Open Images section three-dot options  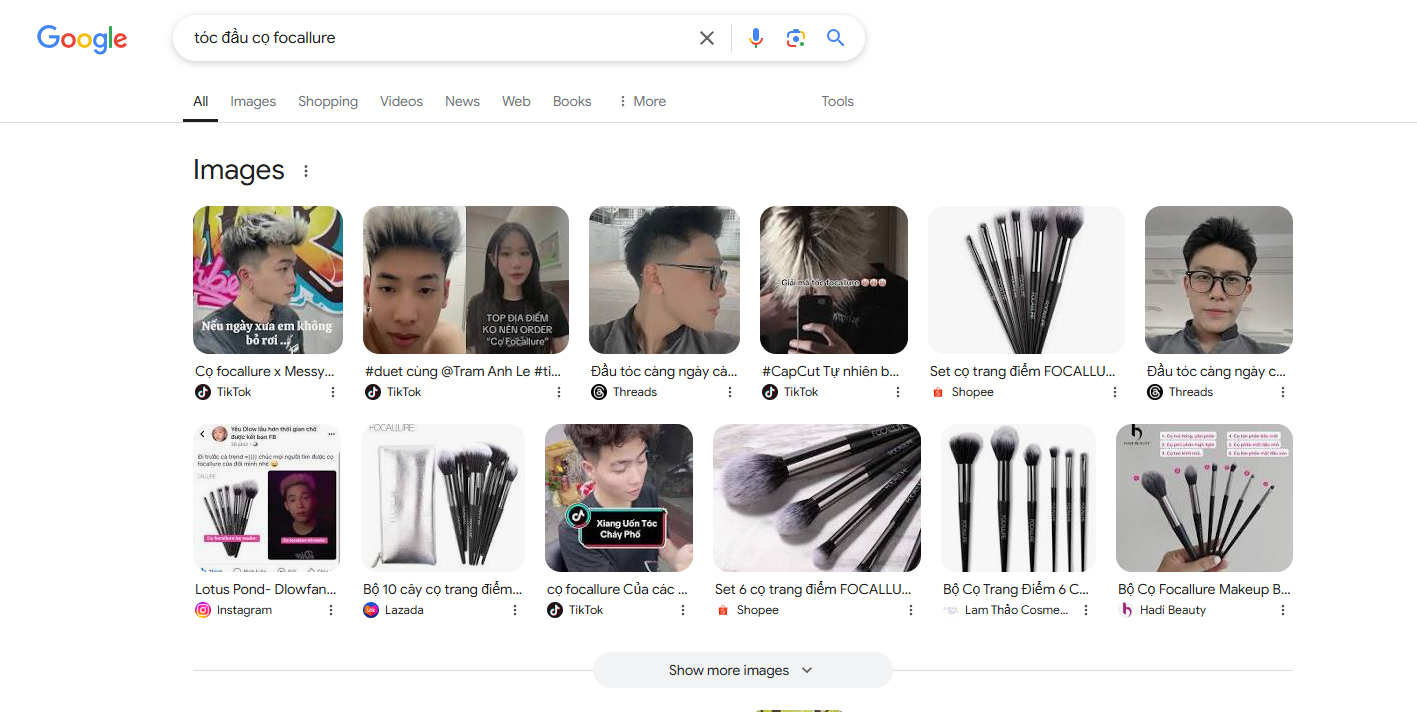[306, 171]
